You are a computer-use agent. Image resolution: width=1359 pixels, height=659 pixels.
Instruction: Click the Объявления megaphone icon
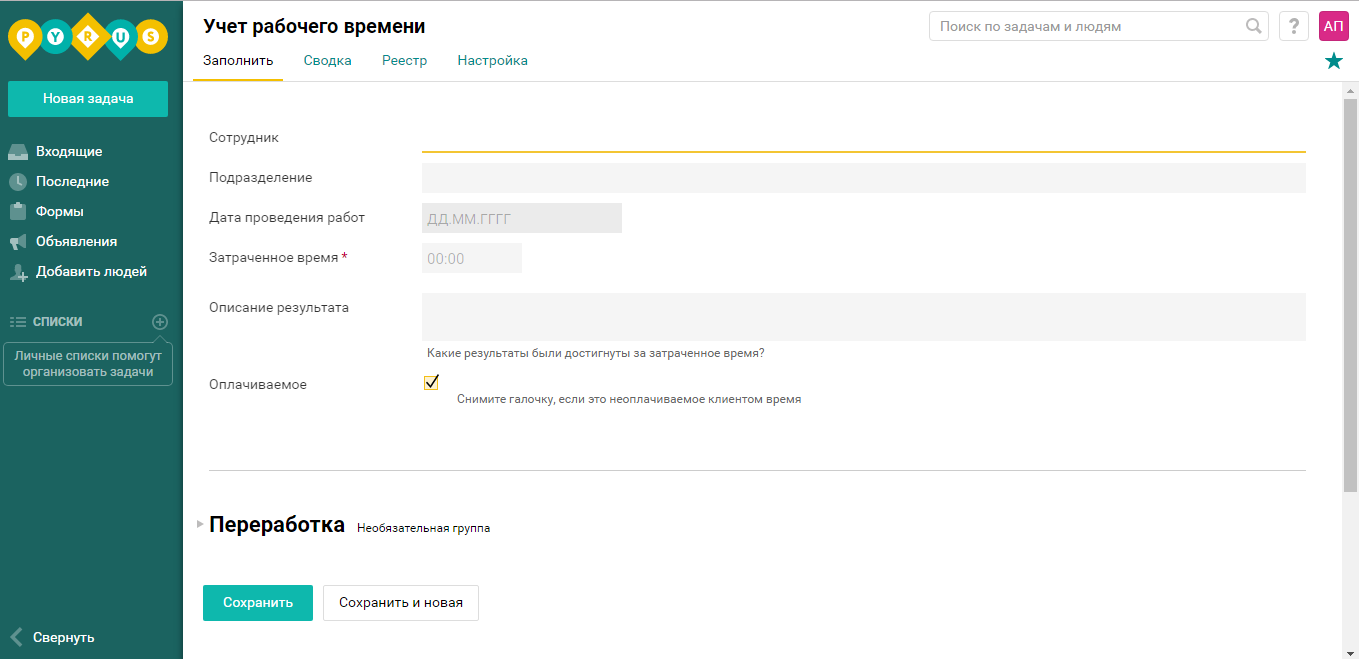point(19,241)
